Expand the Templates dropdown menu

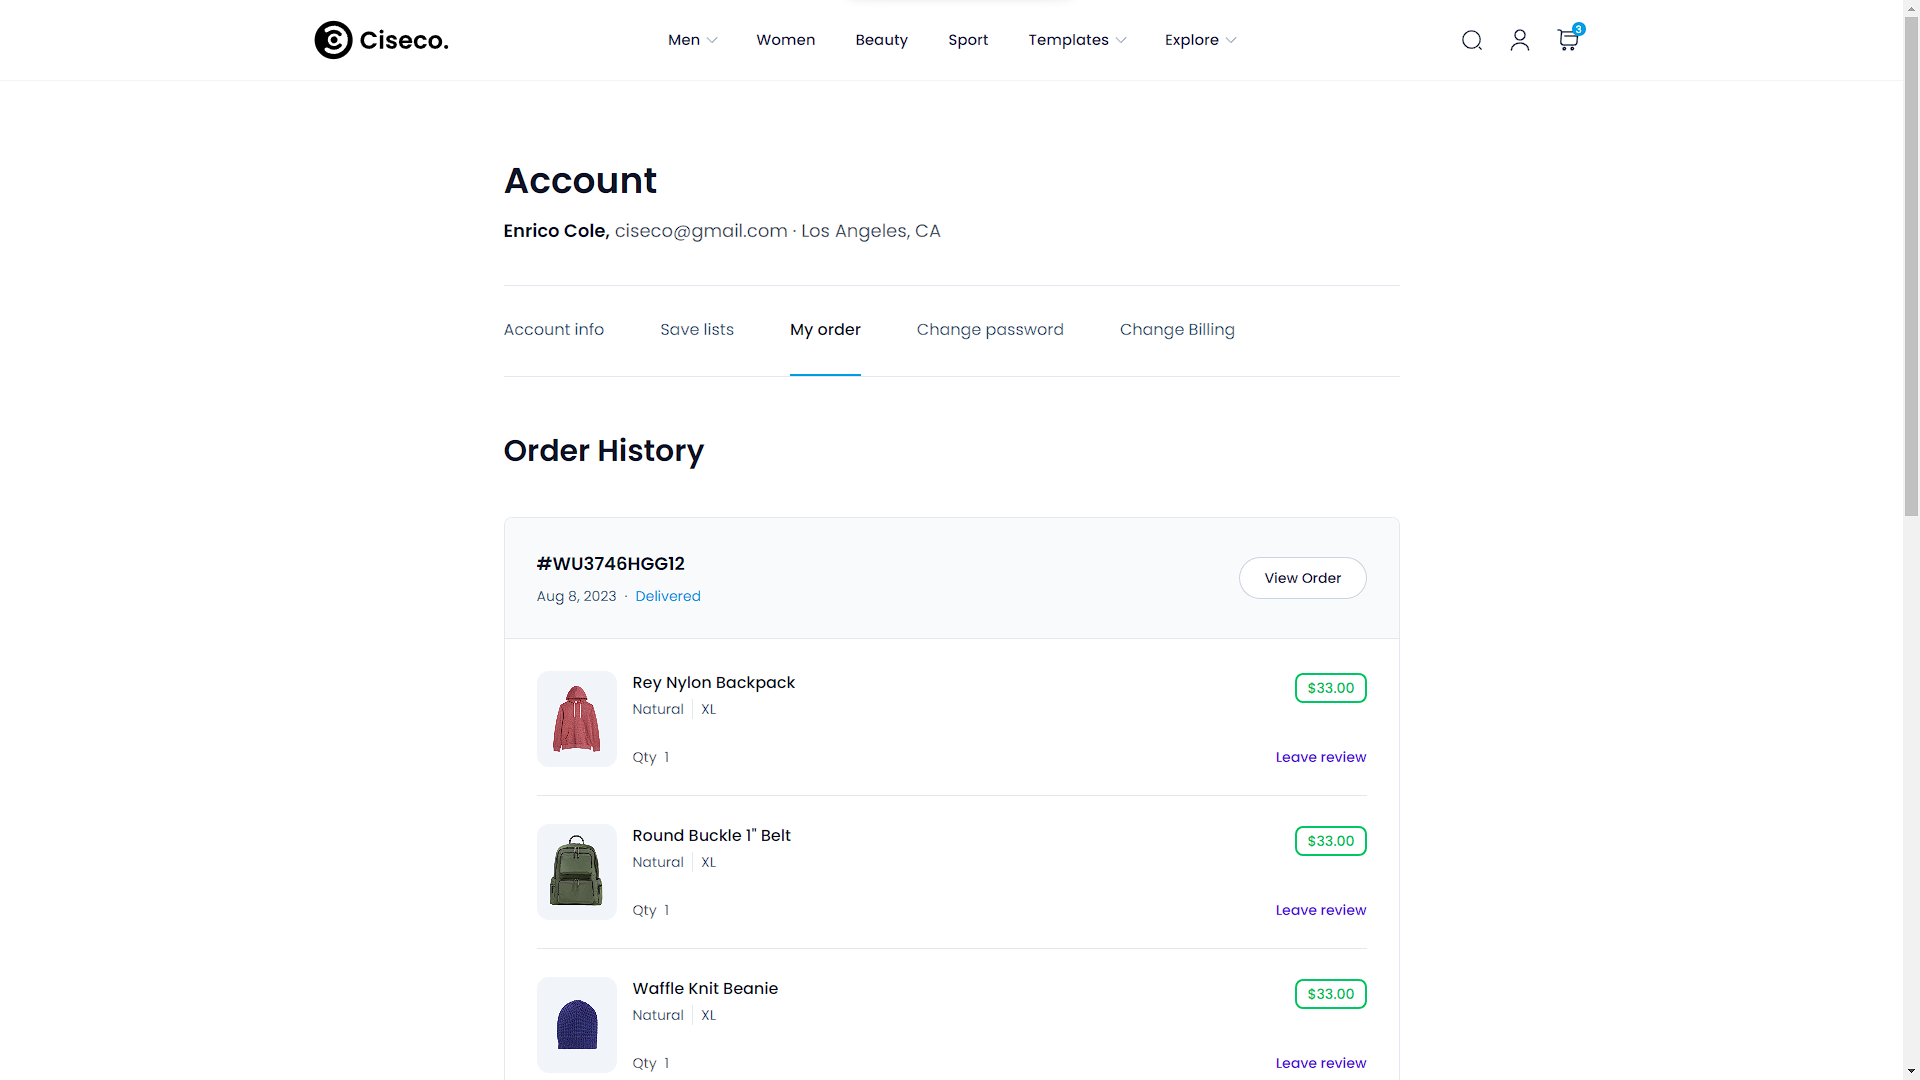(x=1077, y=40)
